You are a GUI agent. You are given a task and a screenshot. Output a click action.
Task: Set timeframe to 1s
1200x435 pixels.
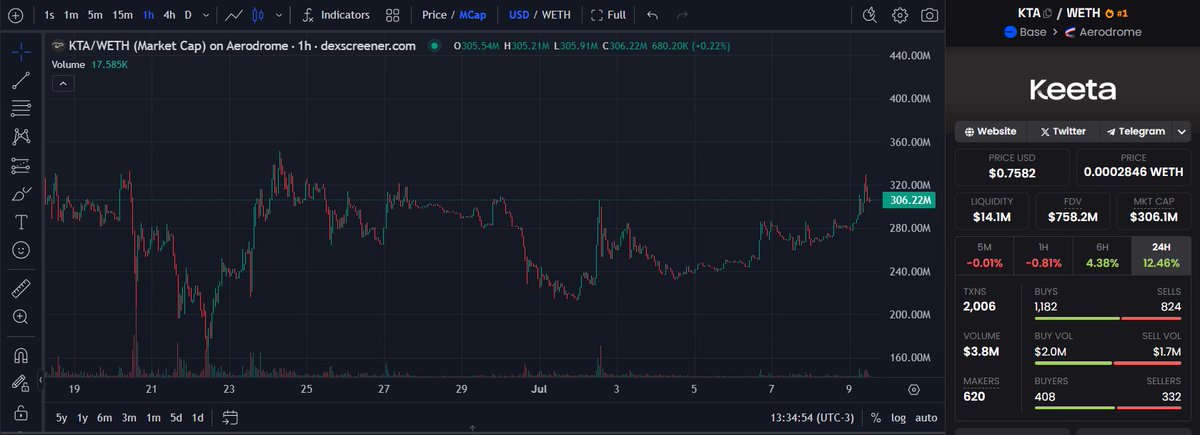(x=49, y=15)
